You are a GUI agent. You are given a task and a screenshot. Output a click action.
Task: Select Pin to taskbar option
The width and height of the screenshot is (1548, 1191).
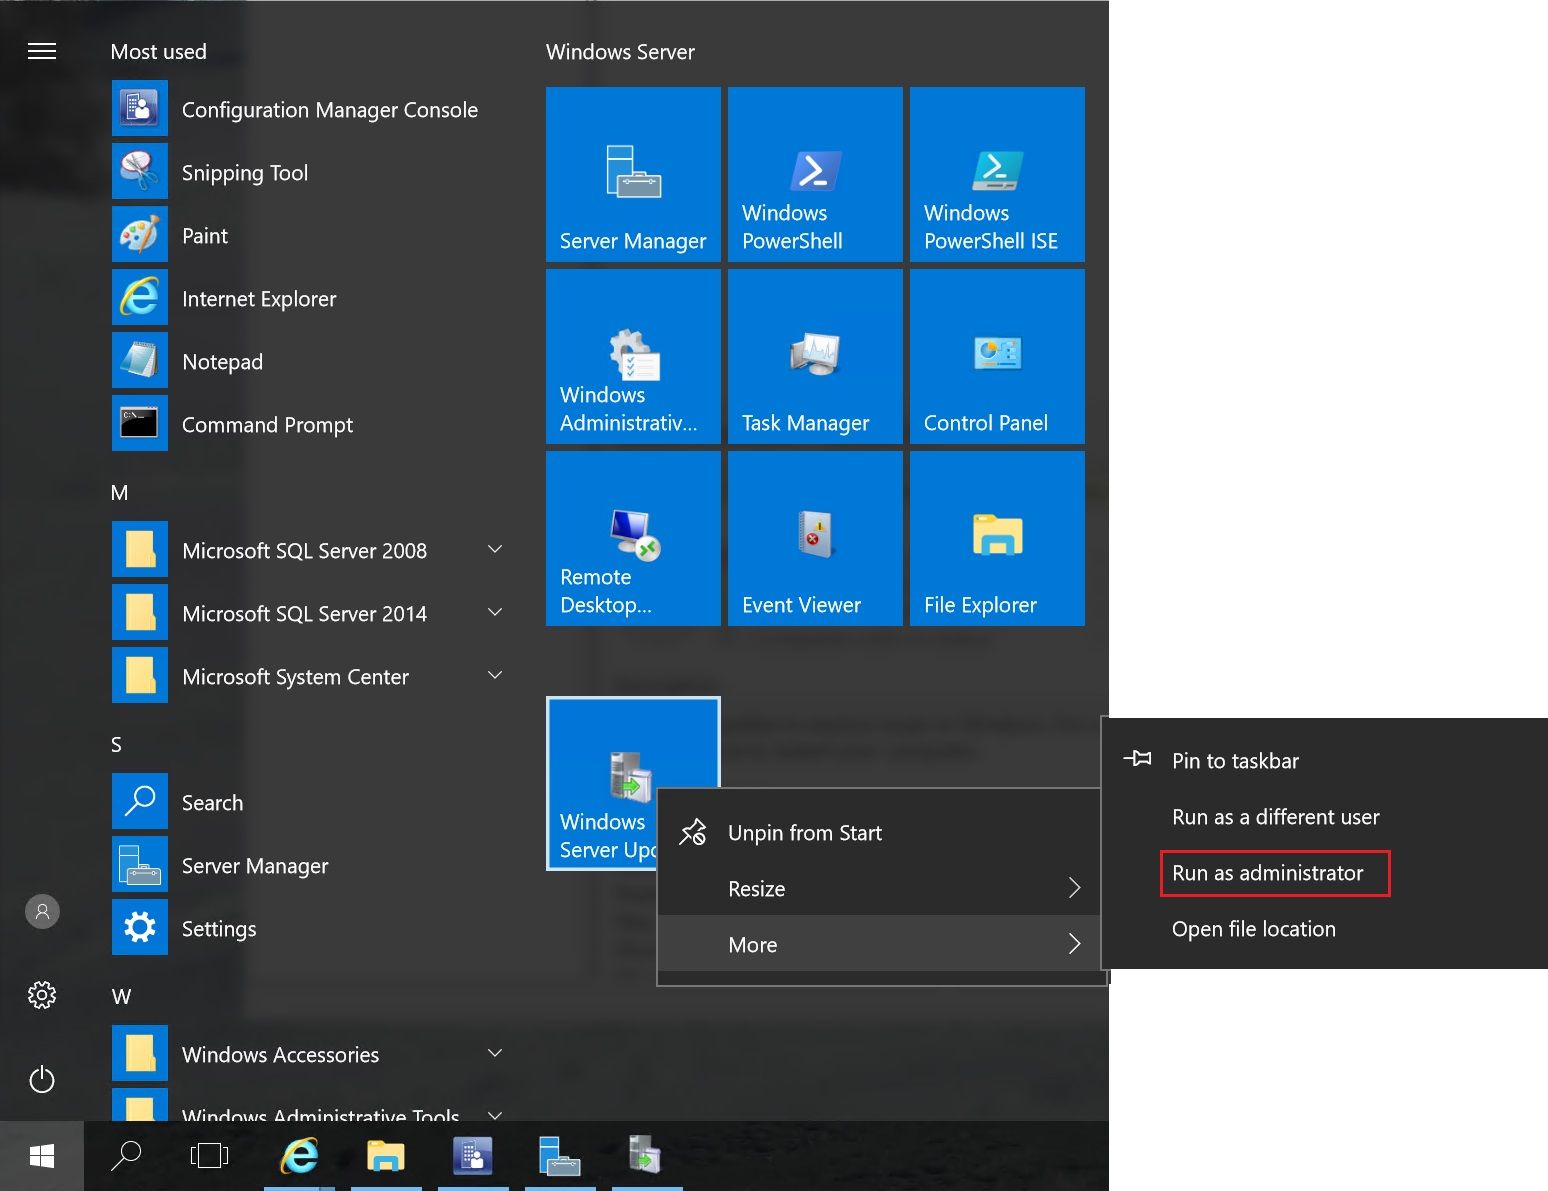coord(1235,760)
